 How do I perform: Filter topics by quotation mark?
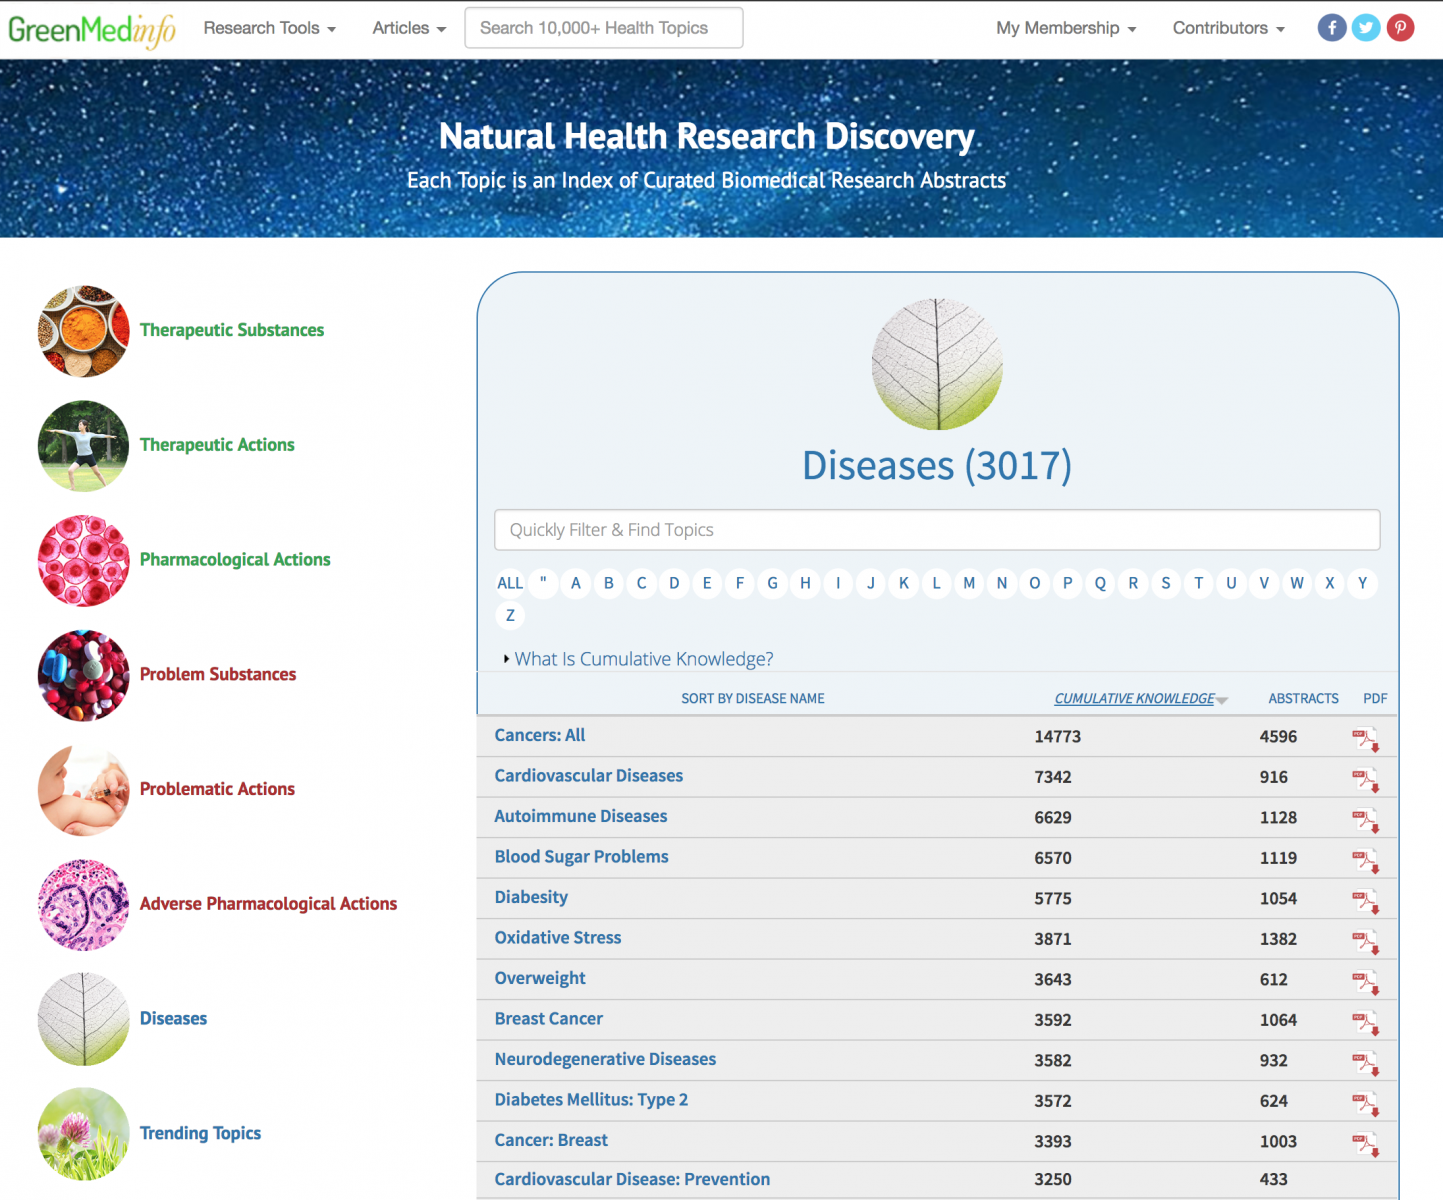click(543, 583)
